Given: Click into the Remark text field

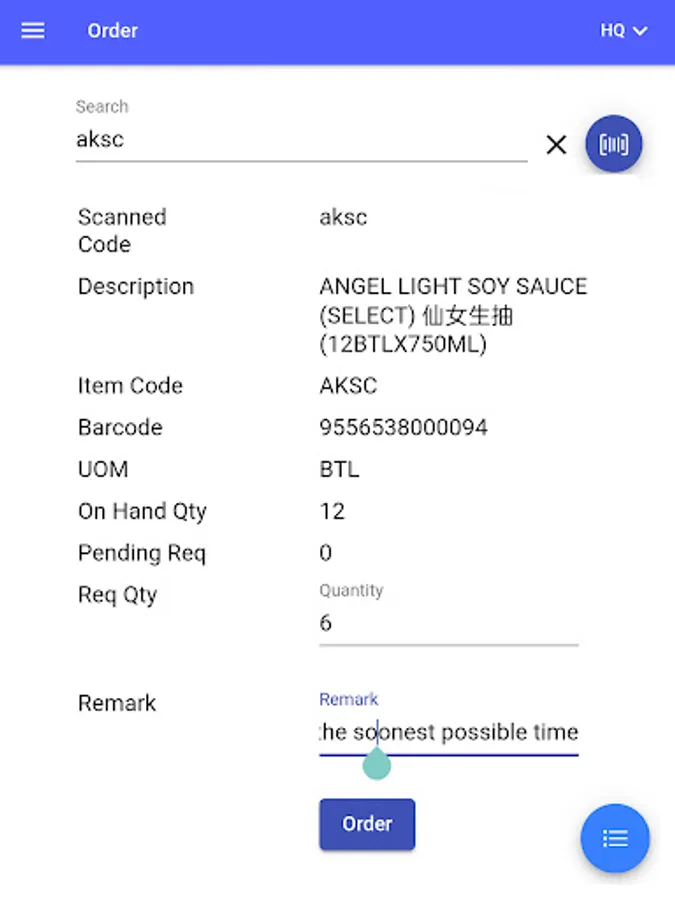Looking at the screenshot, I should (x=448, y=732).
